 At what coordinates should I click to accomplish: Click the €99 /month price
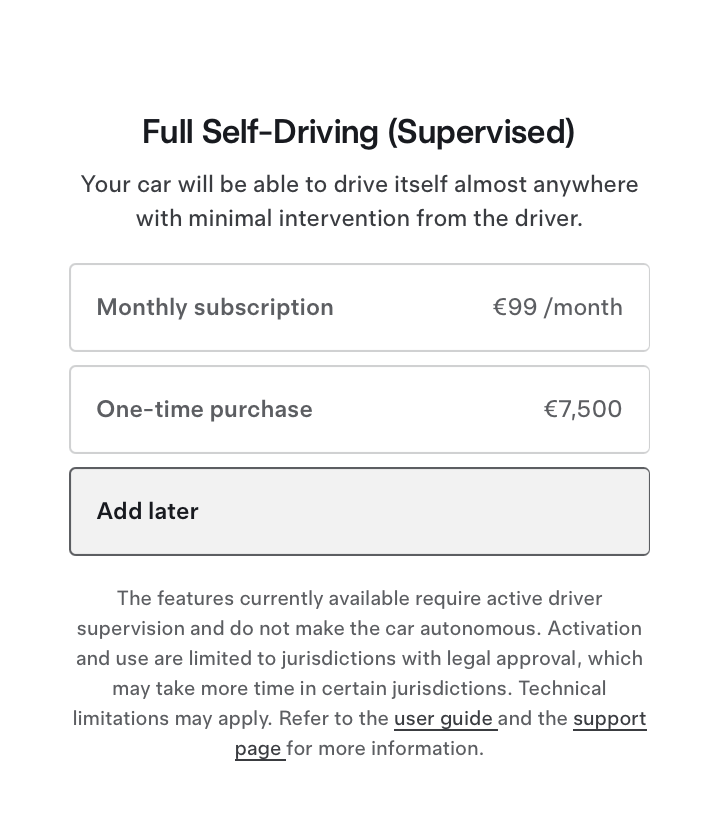(x=557, y=308)
